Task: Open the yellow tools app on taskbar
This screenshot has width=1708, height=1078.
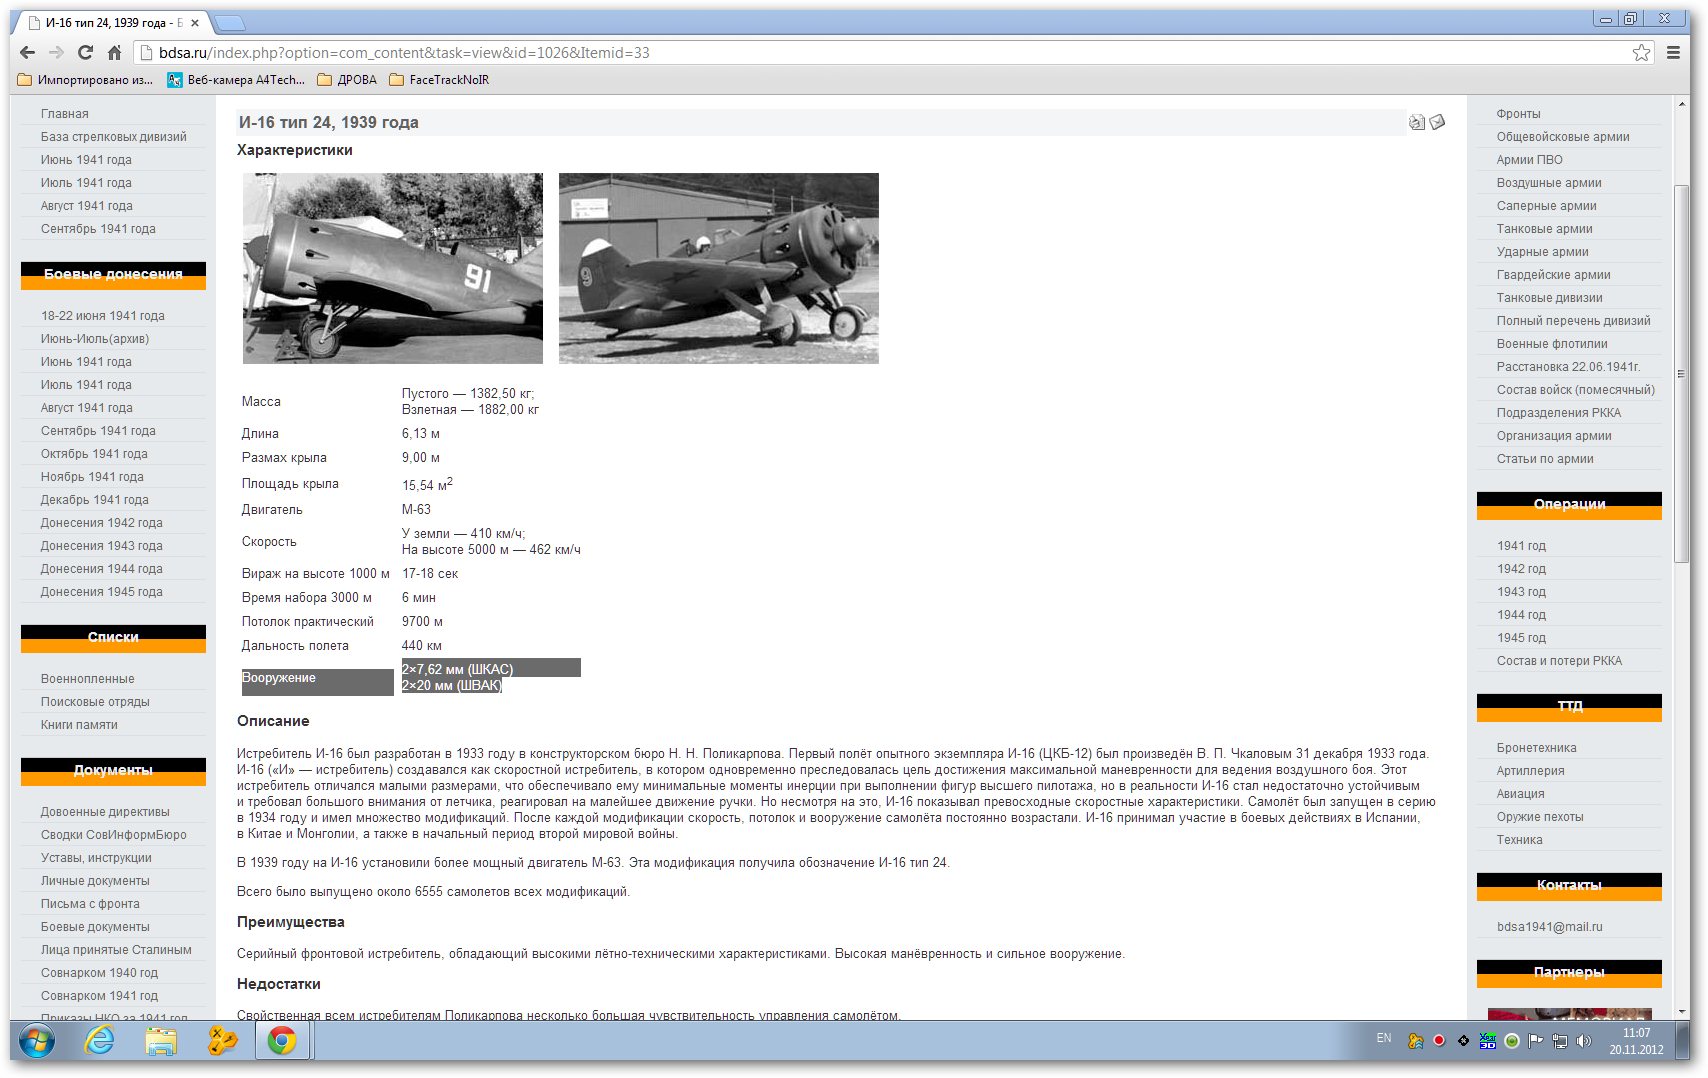Action: click(222, 1042)
